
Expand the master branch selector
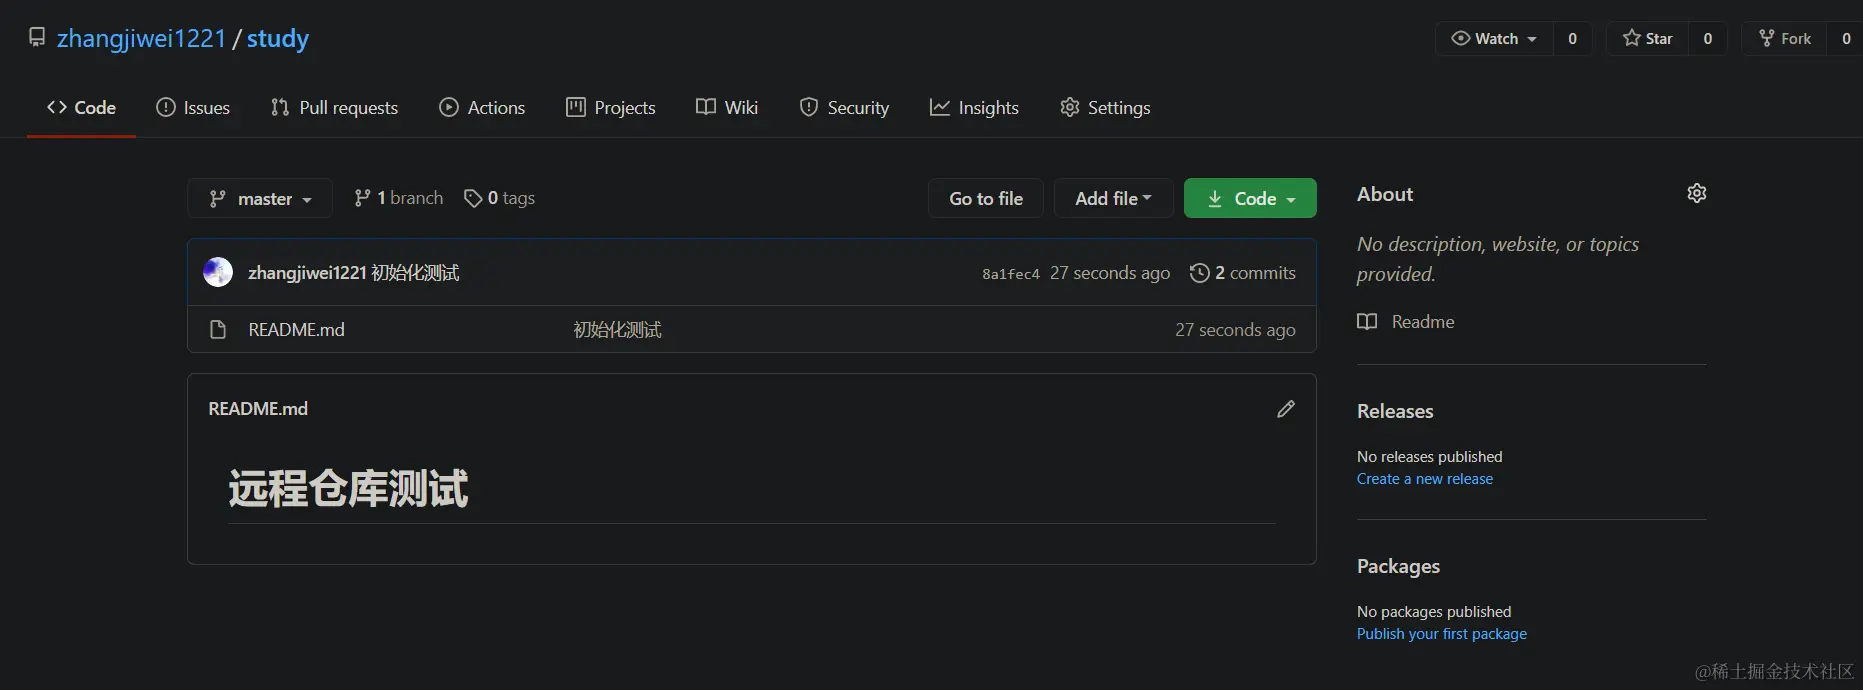(260, 198)
